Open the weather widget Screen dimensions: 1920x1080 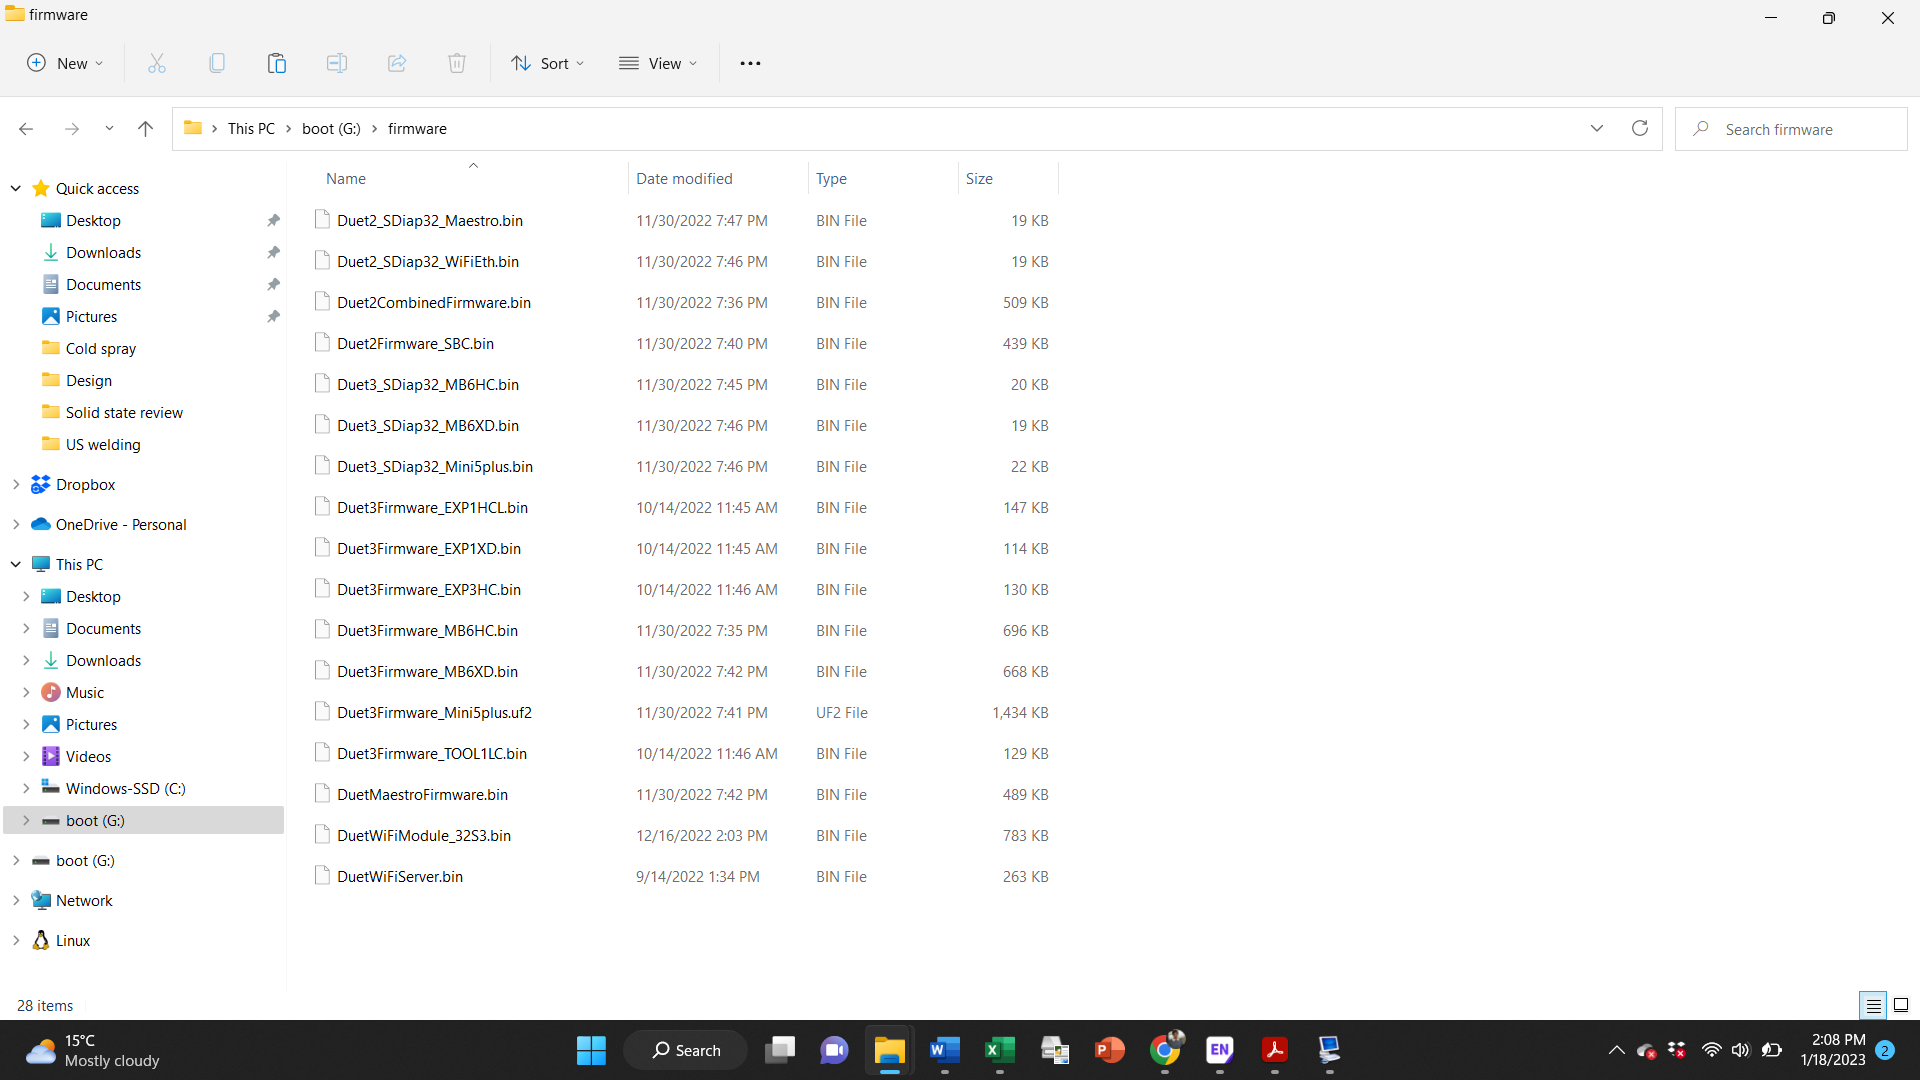pyautogui.click(x=92, y=1050)
